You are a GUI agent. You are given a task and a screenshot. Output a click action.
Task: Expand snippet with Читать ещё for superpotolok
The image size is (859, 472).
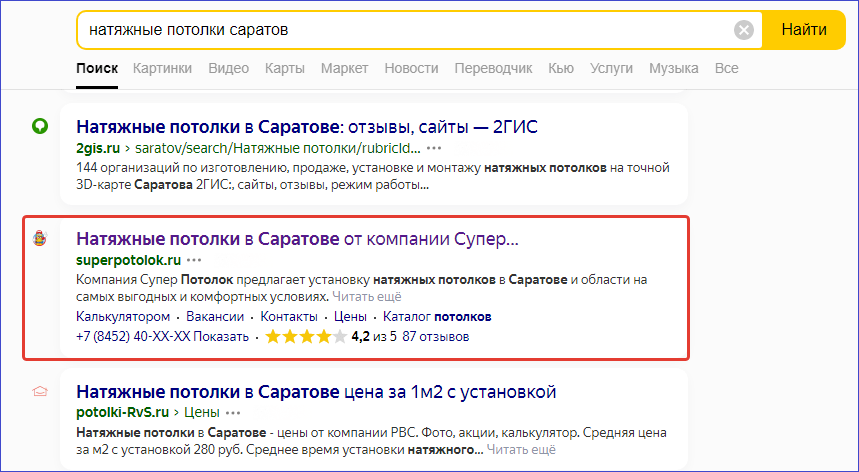367,297
